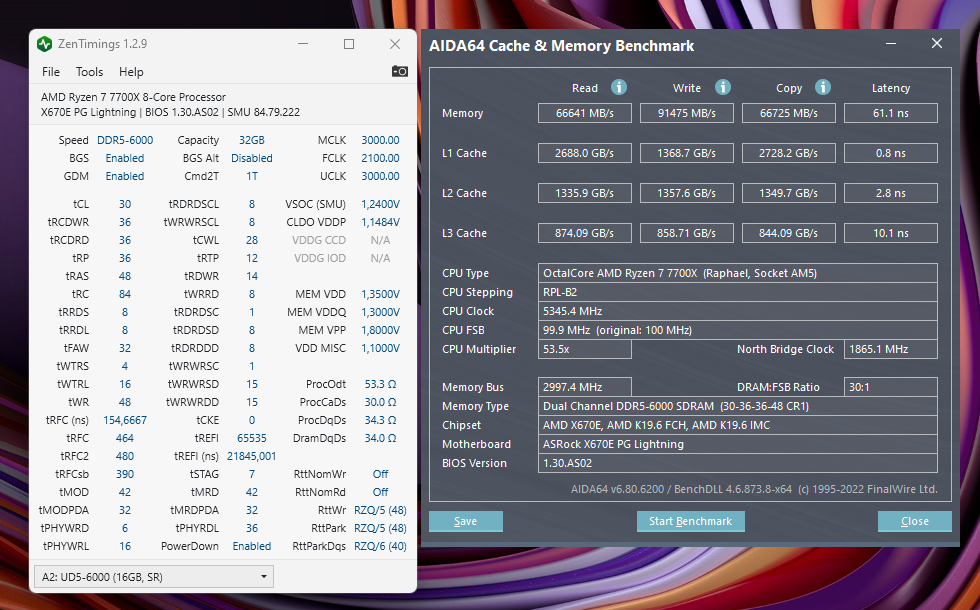Click the tCWL value 28
The width and height of the screenshot is (980, 610).
tap(252, 241)
